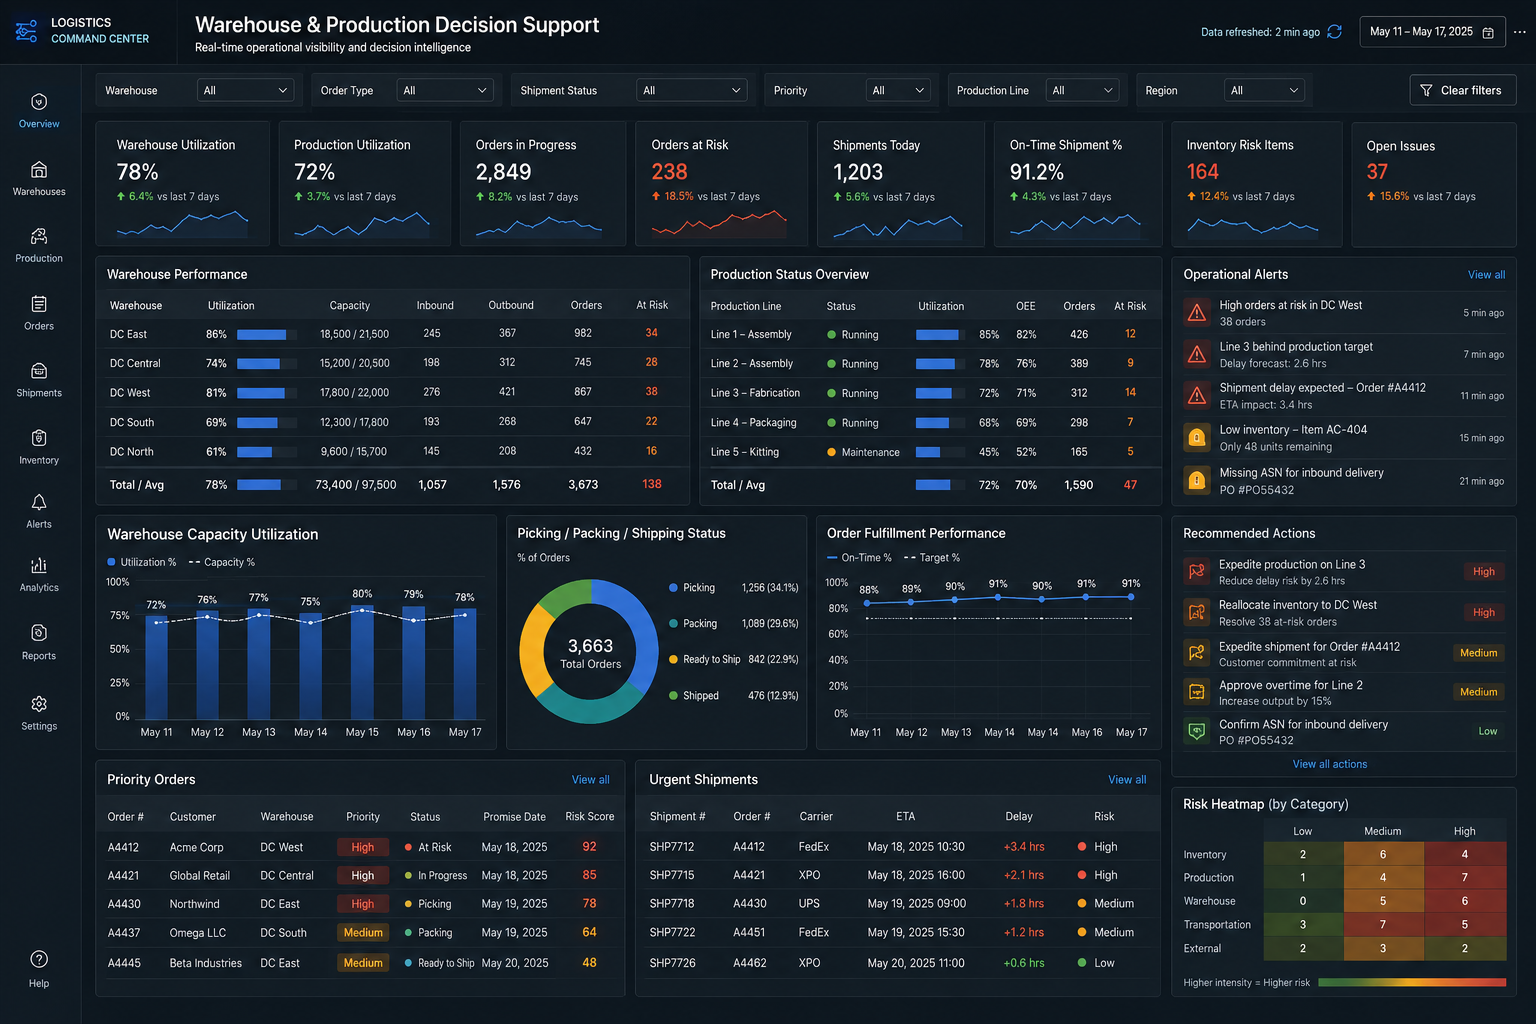Viewport: 1536px width, 1024px height.
Task: Open the Warehouse filter dropdown
Action: click(245, 90)
